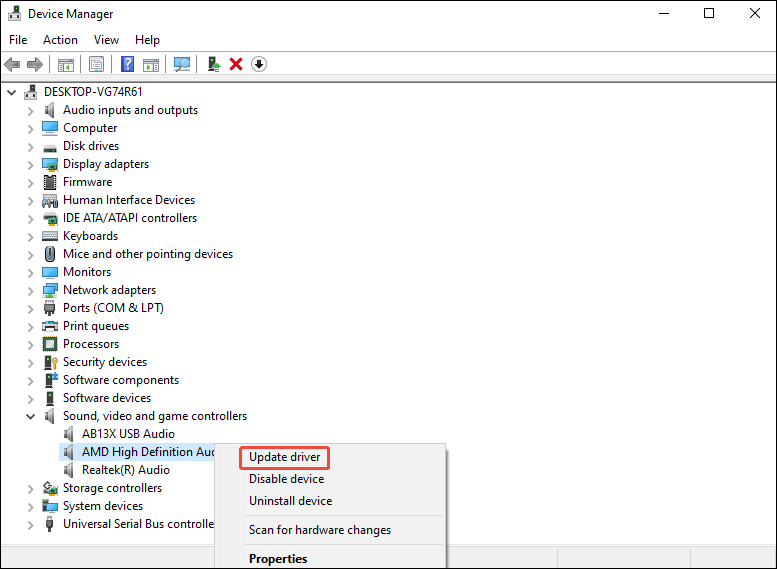
Task: Click Scan for hardware changes monitor icon
Action: (182, 64)
